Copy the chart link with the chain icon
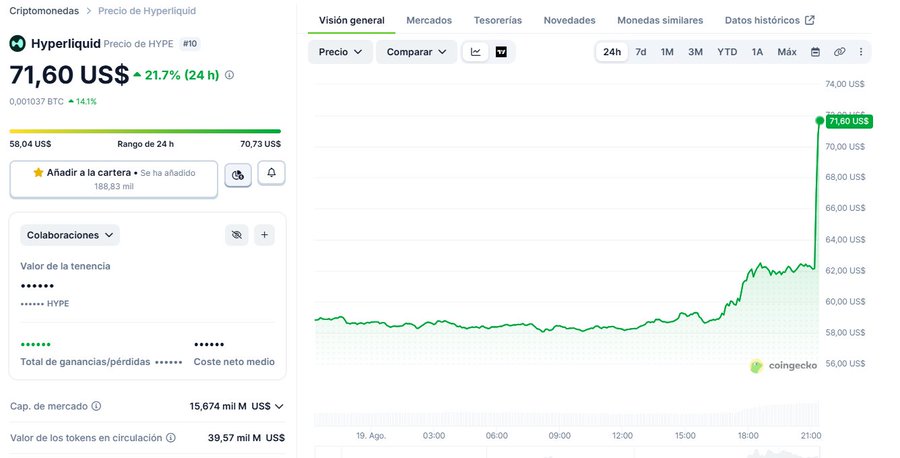The height and width of the screenshot is (458, 900). coord(839,52)
